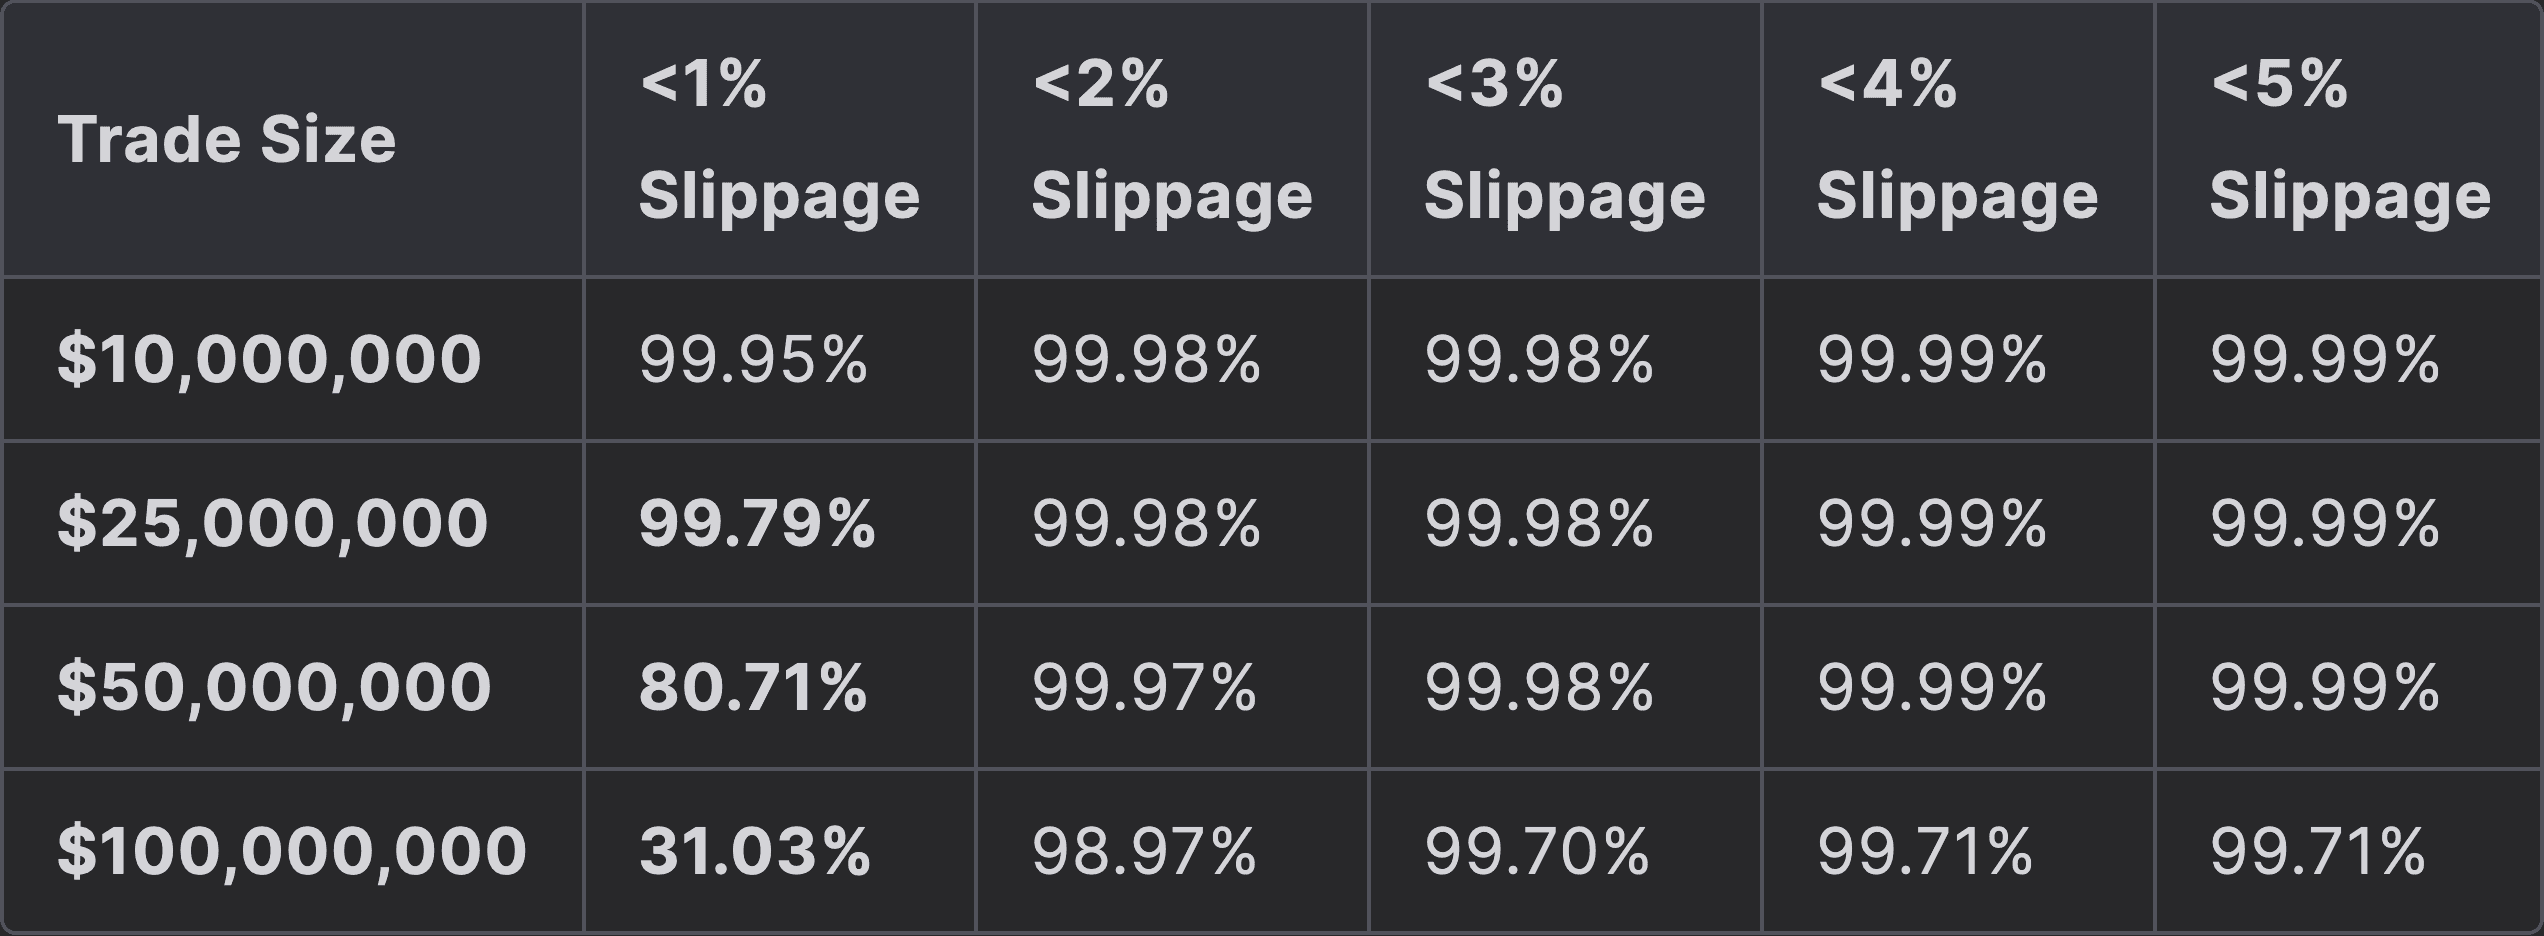The width and height of the screenshot is (2544, 936).
Task: Click 99.98% in $10,000,000 row under <2%
Action: pos(1146,359)
